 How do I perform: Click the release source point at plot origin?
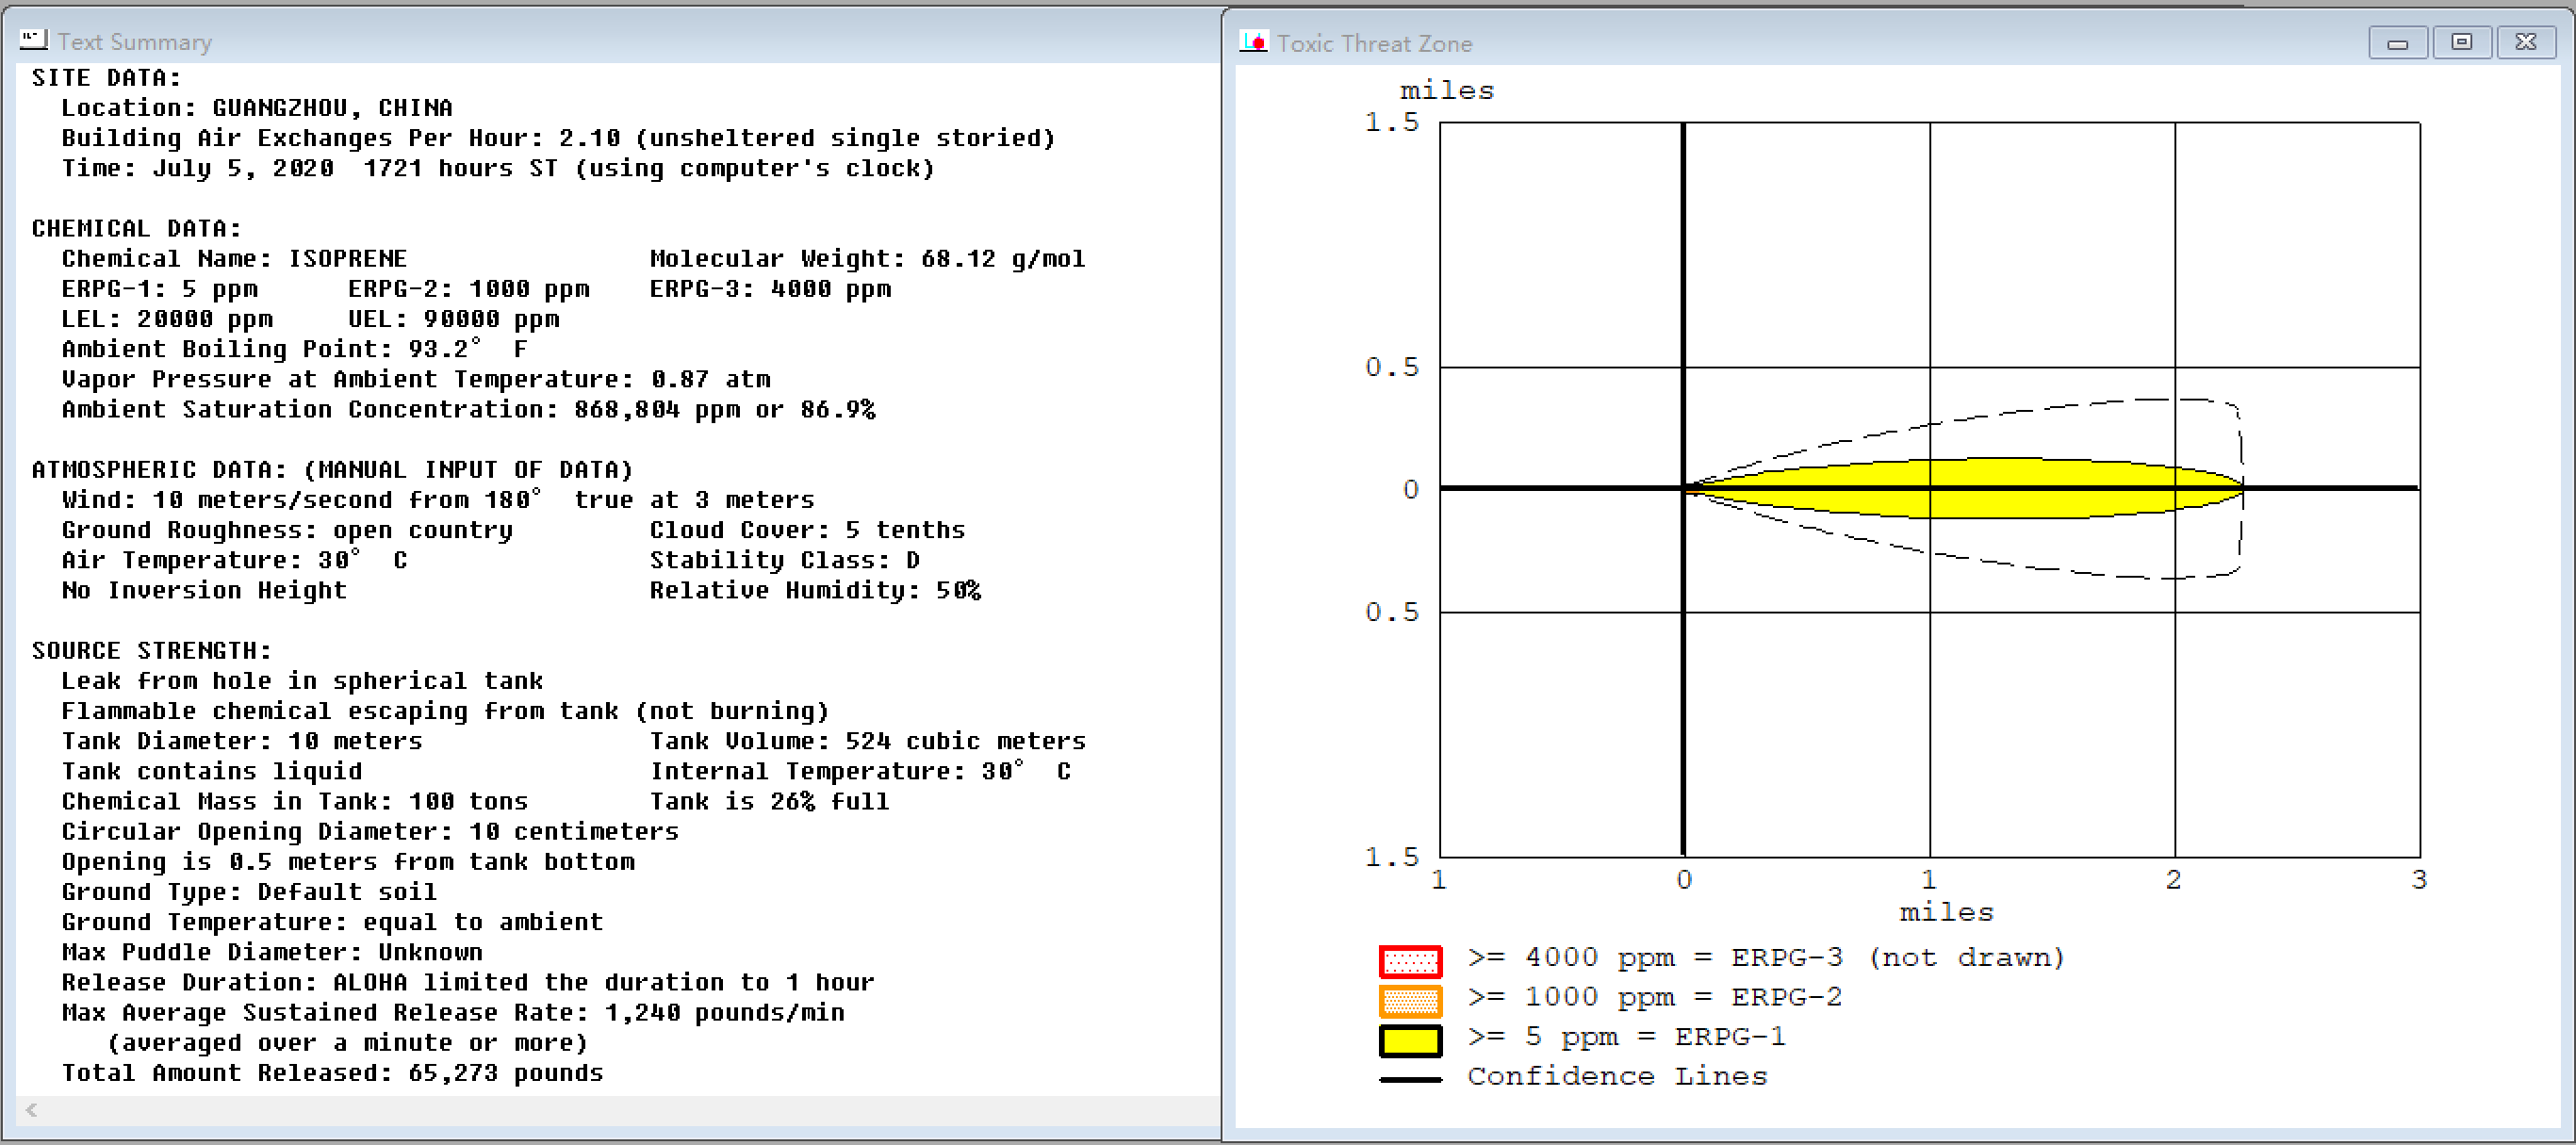(x=1684, y=488)
